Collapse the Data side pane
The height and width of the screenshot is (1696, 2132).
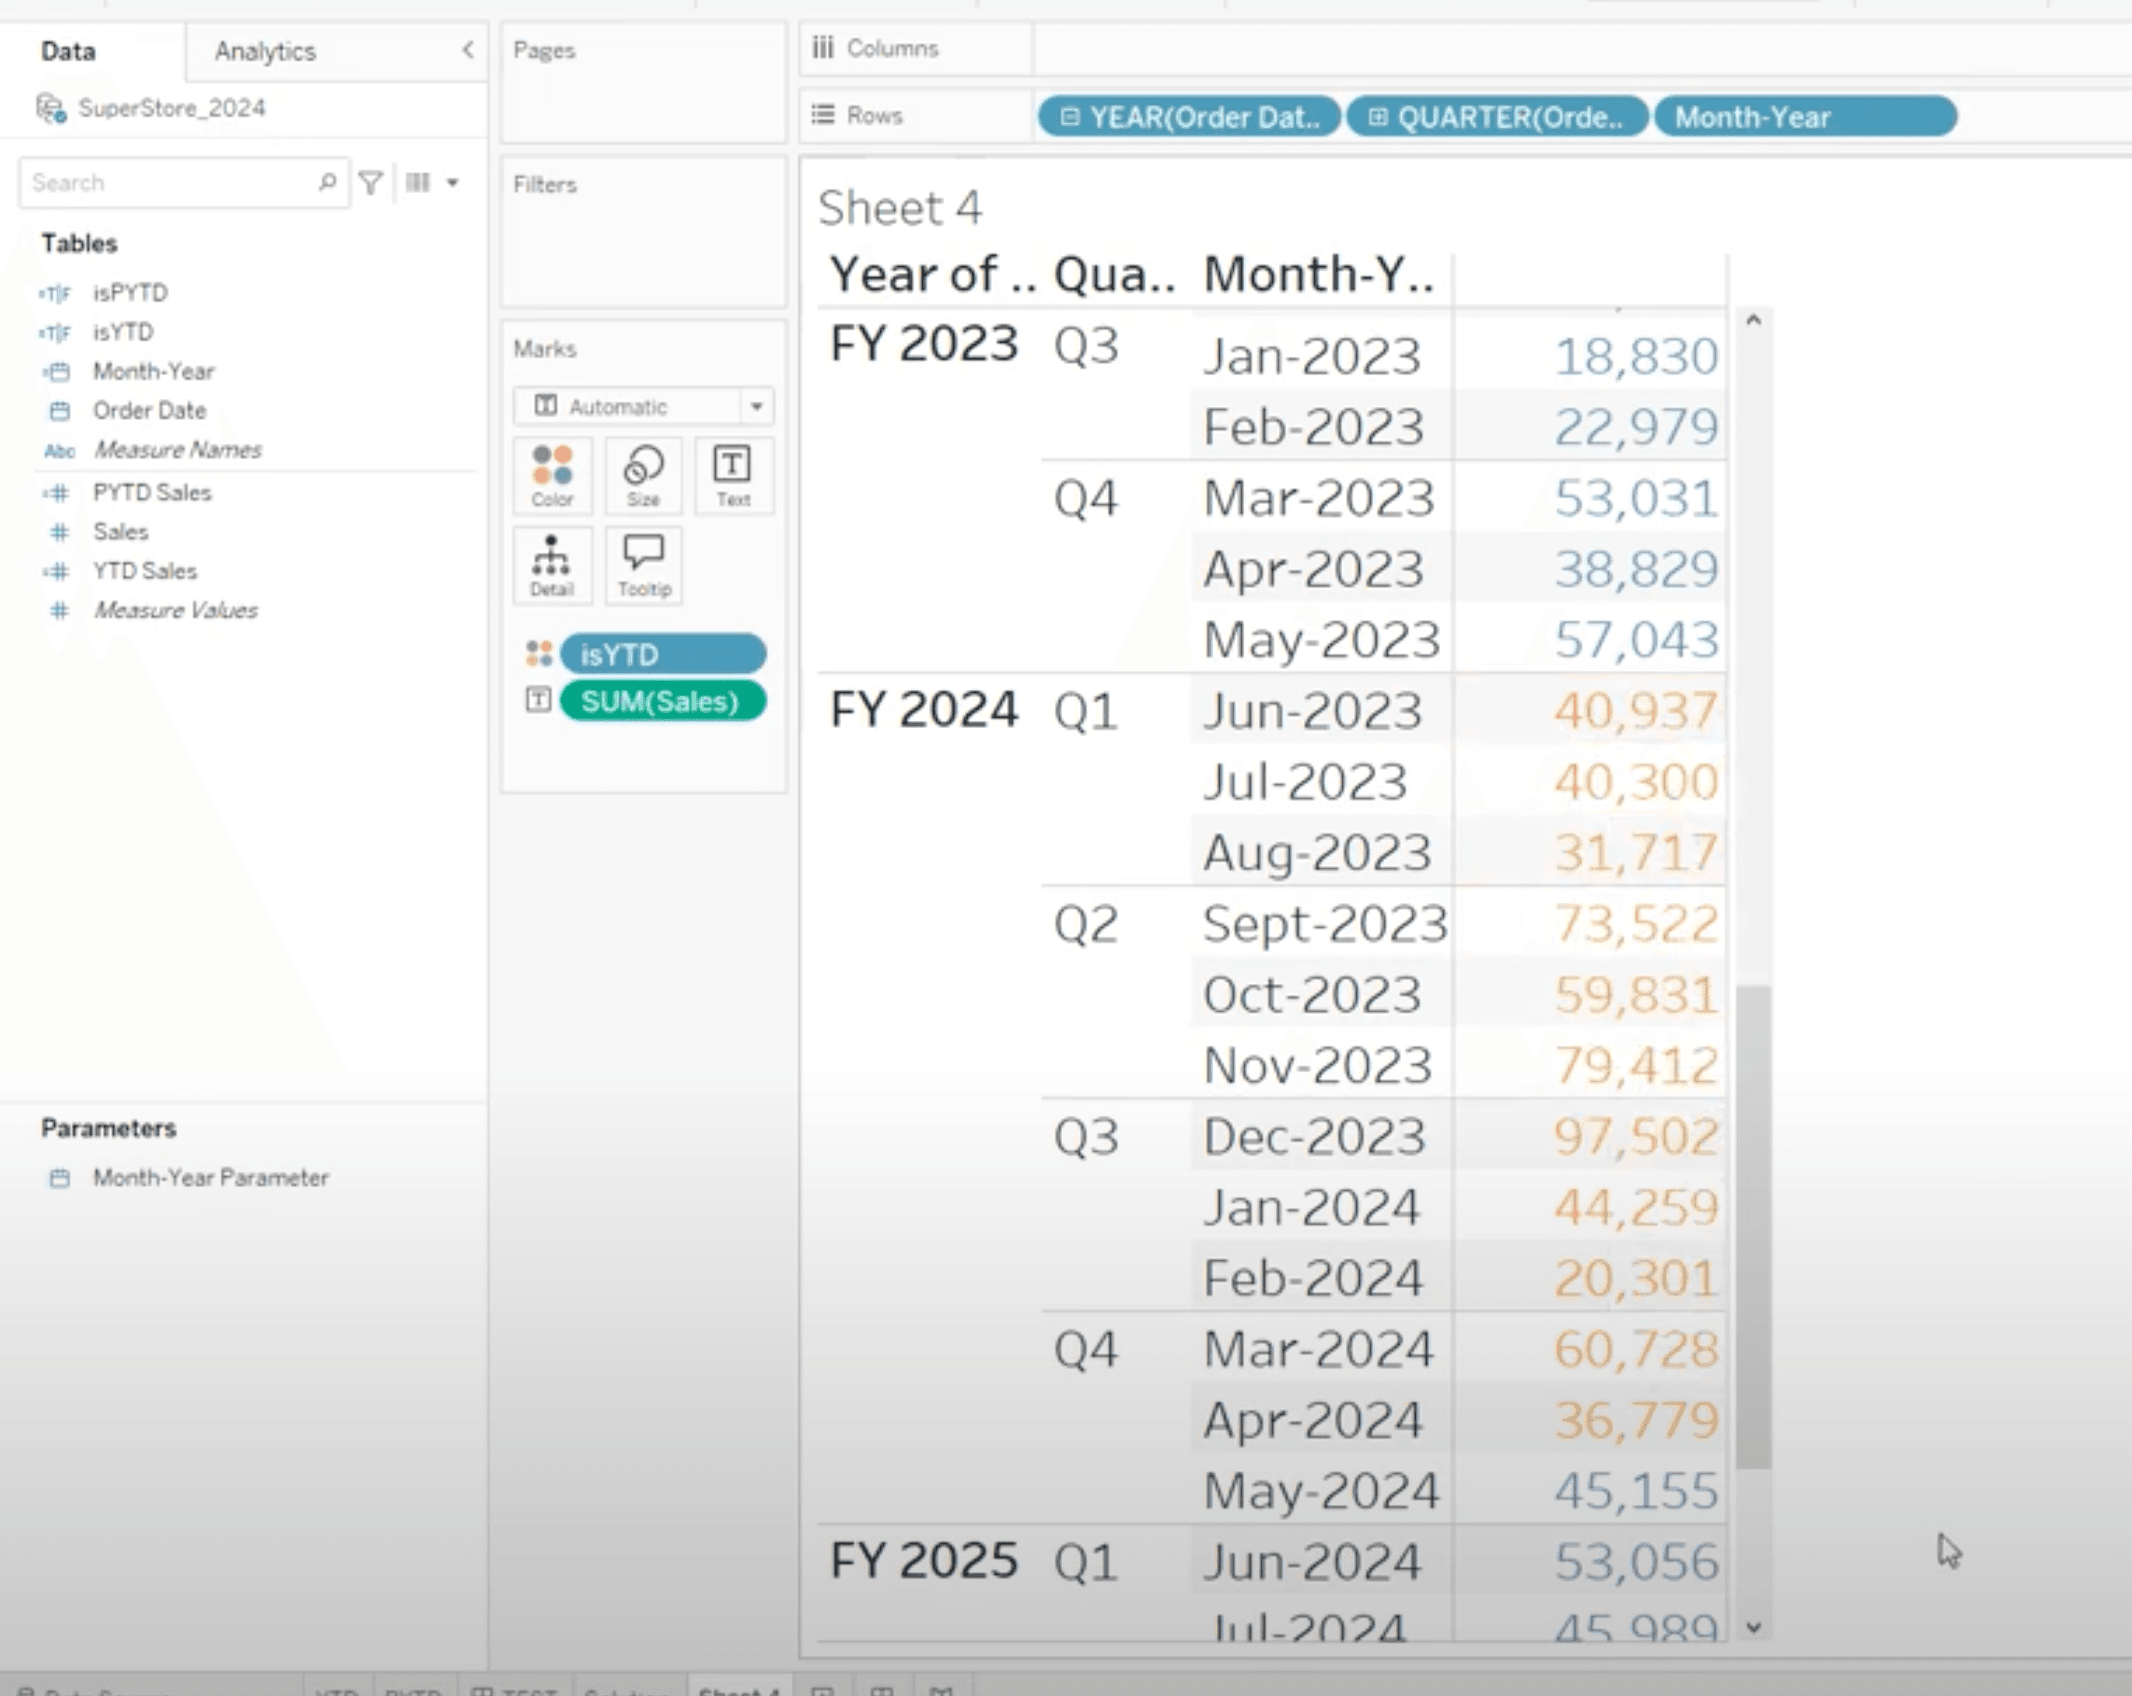467,50
